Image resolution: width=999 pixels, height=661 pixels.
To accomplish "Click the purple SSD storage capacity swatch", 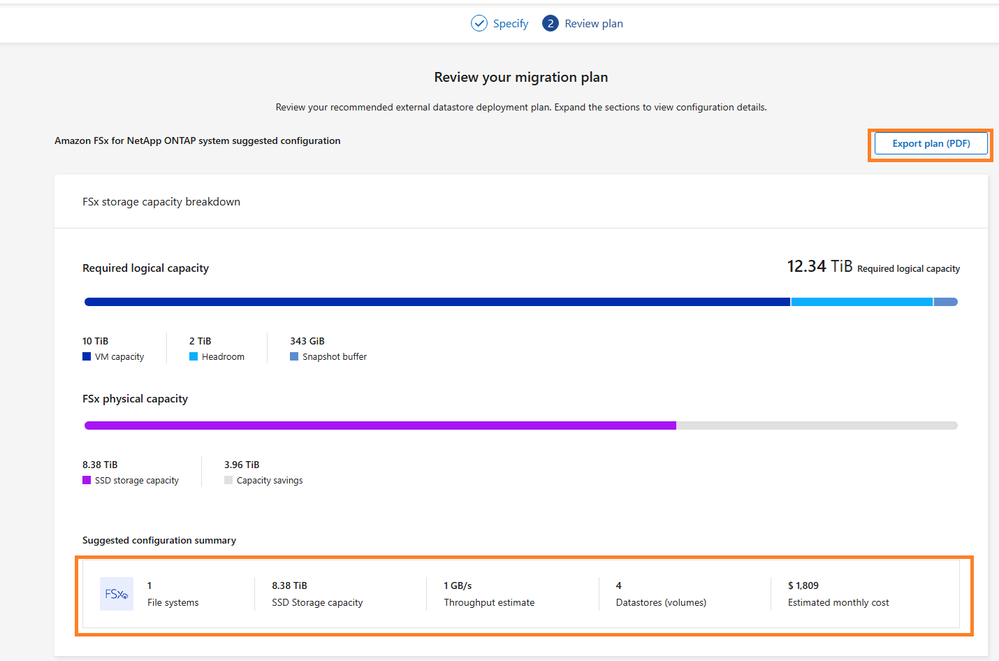I will (x=87, y=481).
